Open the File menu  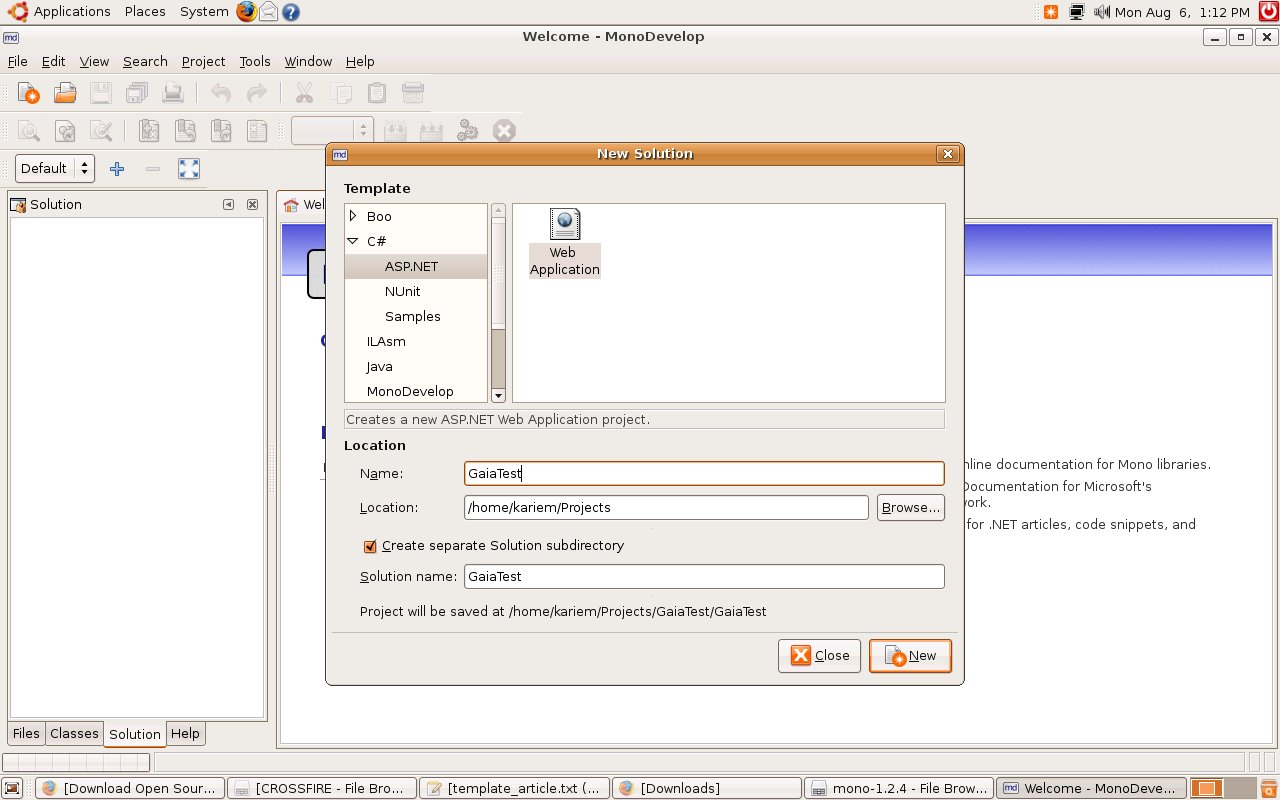(17, 61)
